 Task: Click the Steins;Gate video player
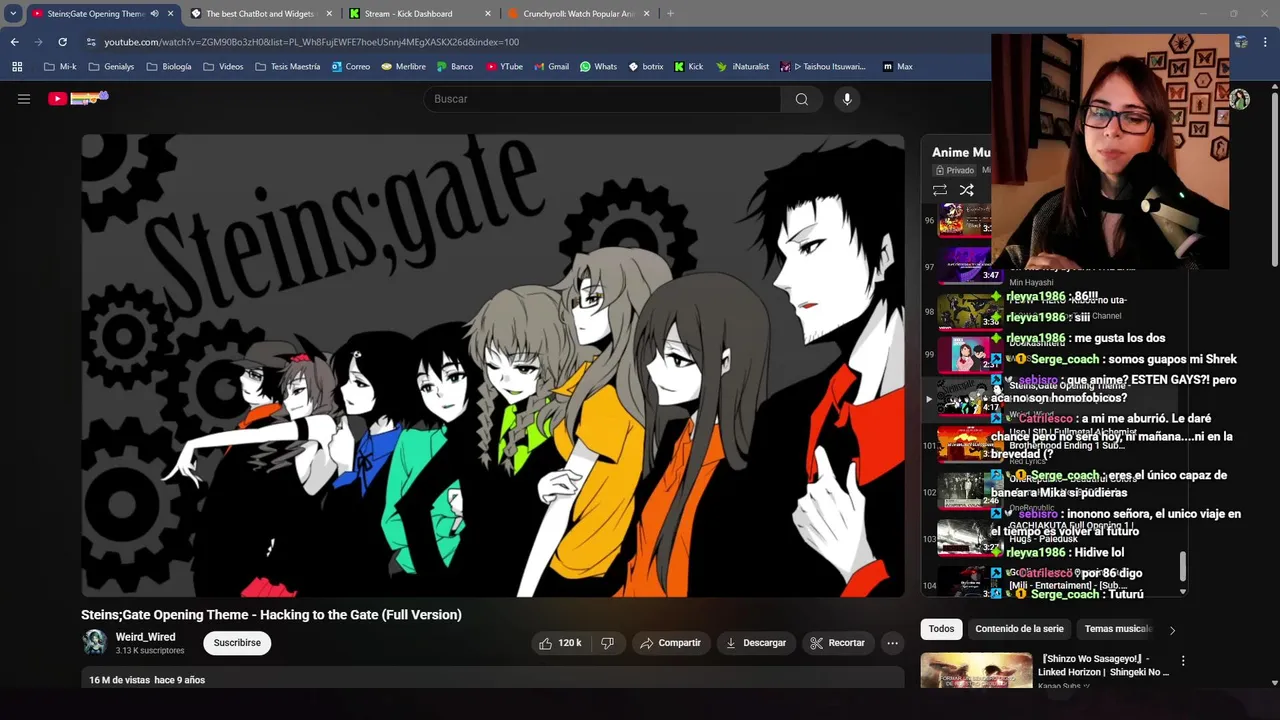[493, 365]
